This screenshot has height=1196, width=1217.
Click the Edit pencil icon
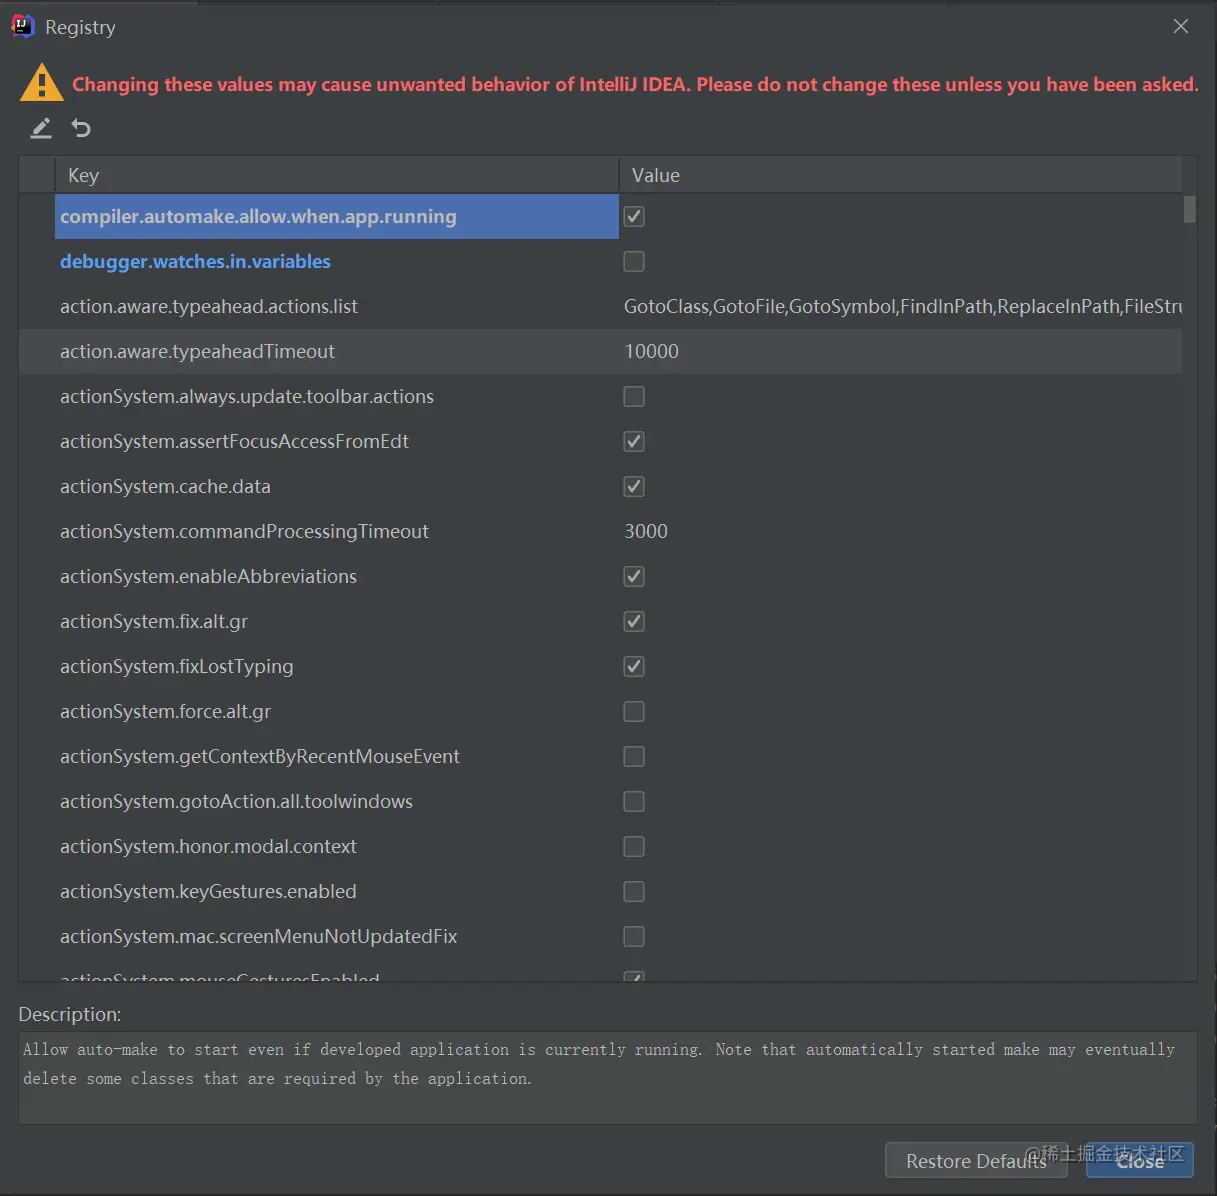click(41, 128)
